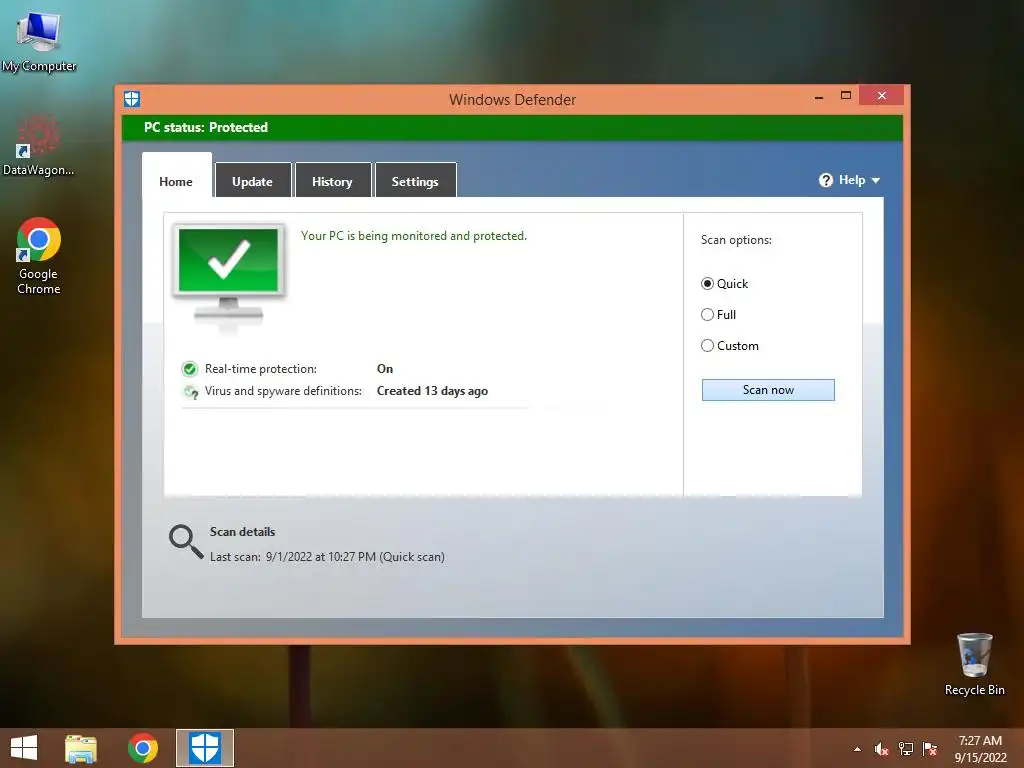The height and width of the screenshot is (768, 1024).
Task: Click the "Scan options:" label
Action: [x=736, y=240]
